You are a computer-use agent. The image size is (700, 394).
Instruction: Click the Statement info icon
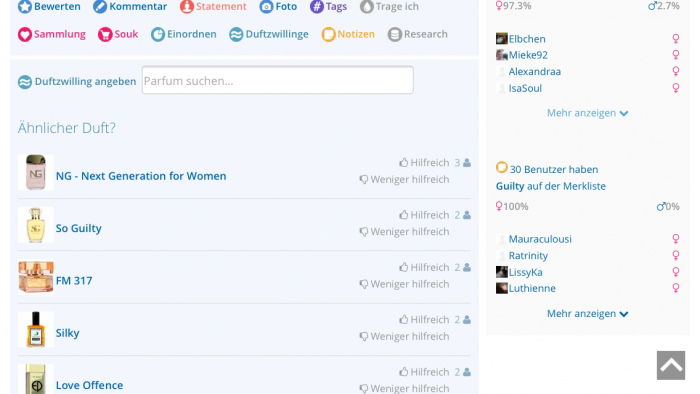click(x=187, y=7)
